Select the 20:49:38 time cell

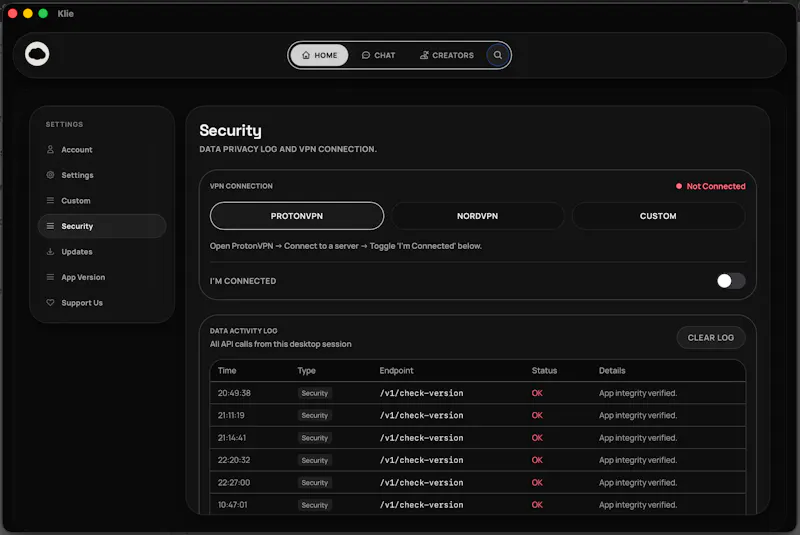pyautogui.click(x=234, y=393)
